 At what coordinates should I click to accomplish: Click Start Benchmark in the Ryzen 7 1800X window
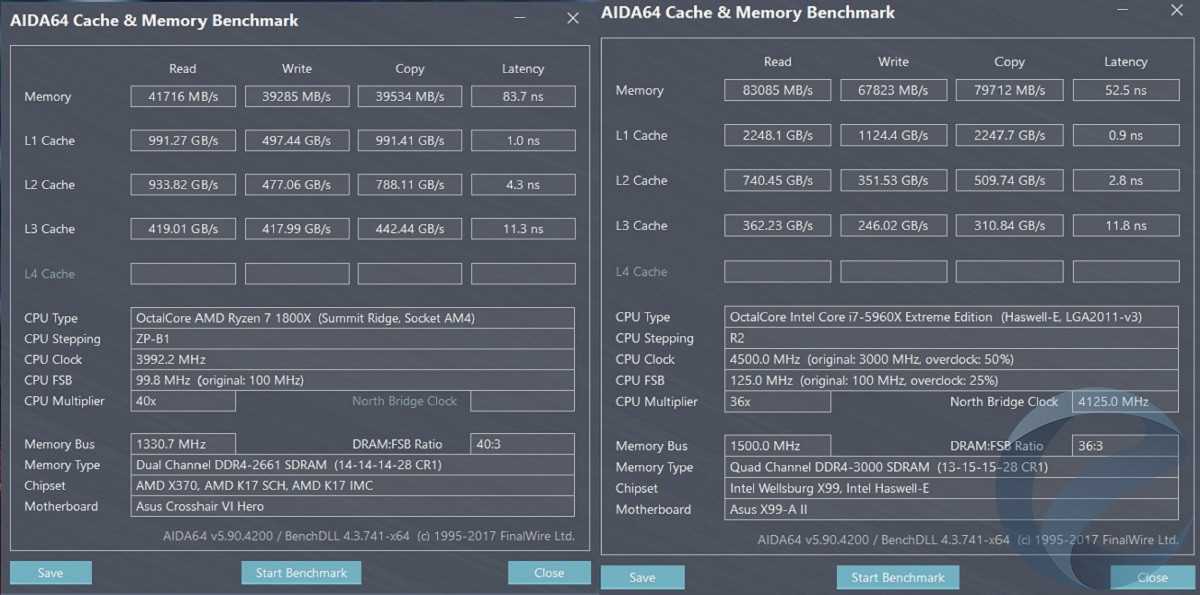(301, 573)
